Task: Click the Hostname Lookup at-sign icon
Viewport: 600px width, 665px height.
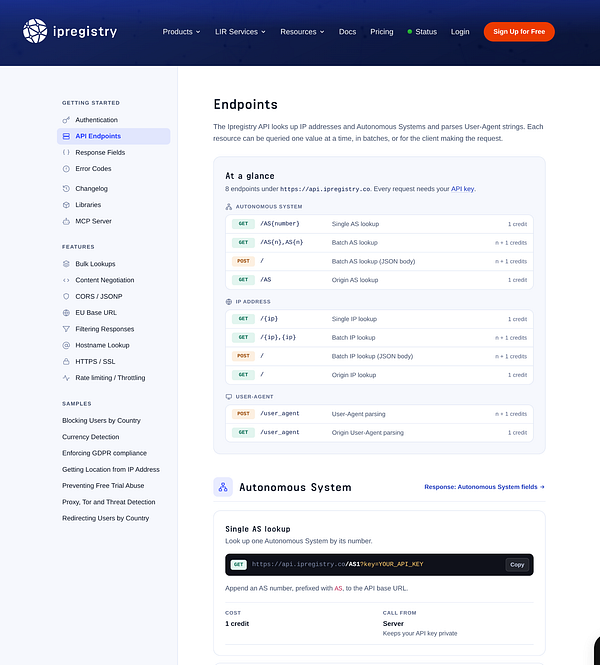Action: point(66,345)
